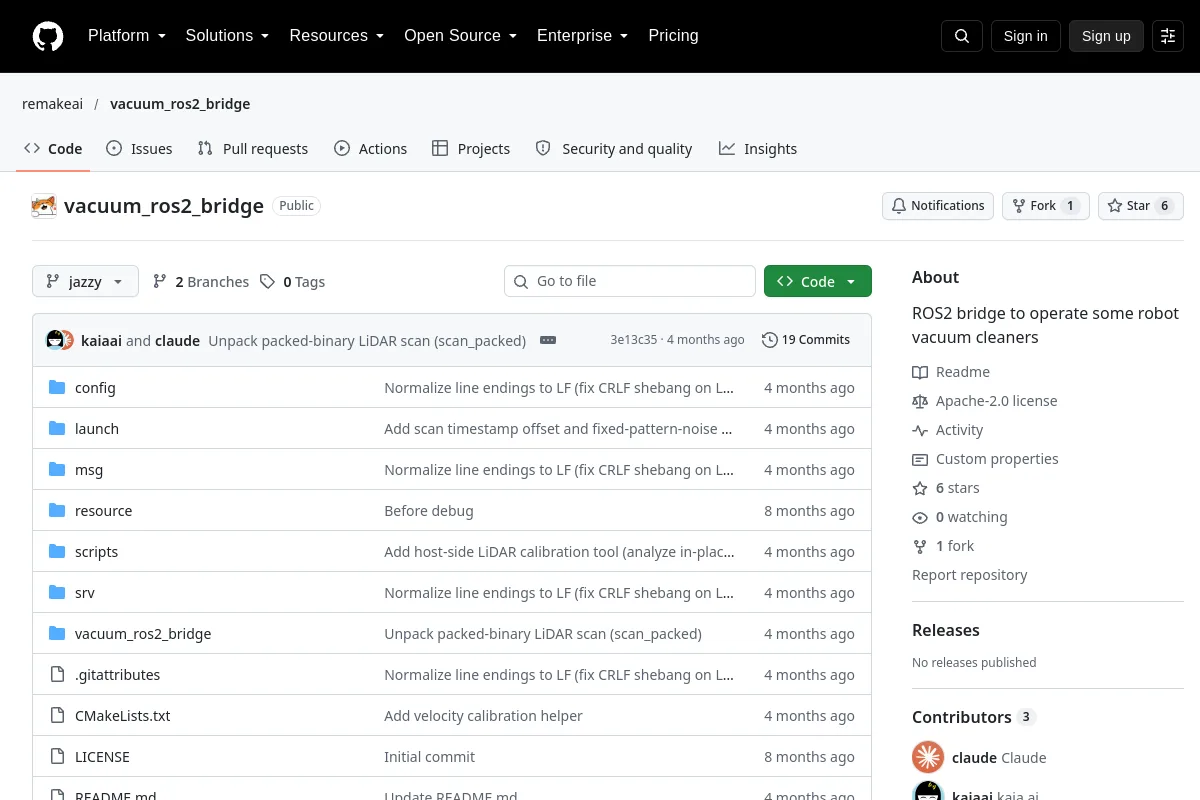Viewport: 1200px width, 800px height.
Task: Jump to Readme in About sidebar
Action: pos(951,372)
